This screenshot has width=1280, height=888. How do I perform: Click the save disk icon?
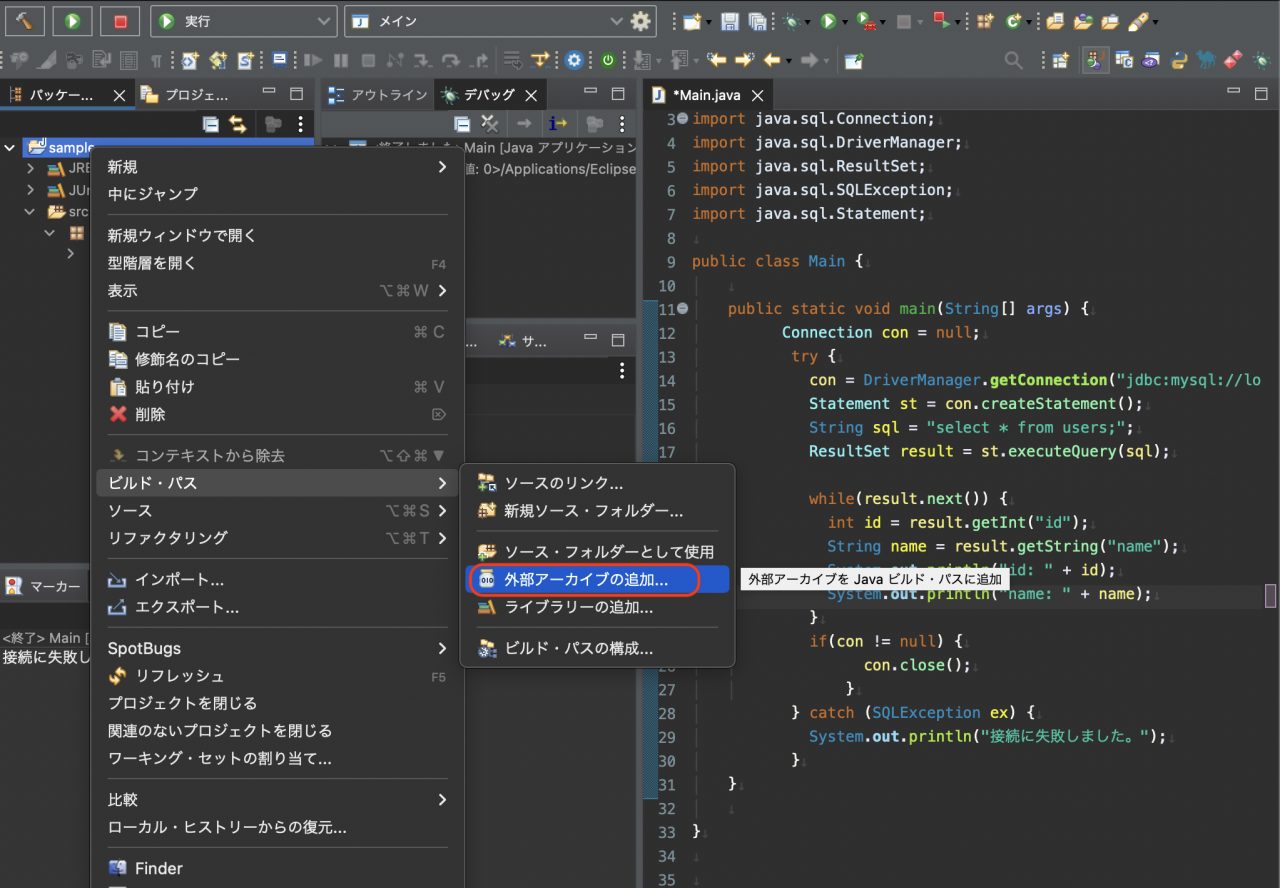[730, 21]
